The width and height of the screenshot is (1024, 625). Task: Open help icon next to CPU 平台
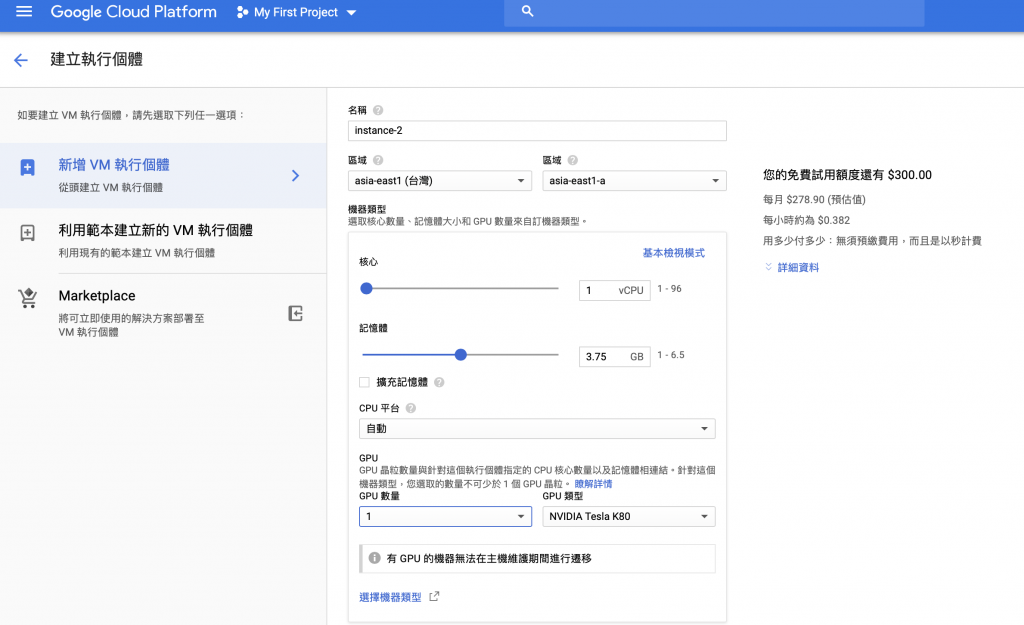click(411, 408)
